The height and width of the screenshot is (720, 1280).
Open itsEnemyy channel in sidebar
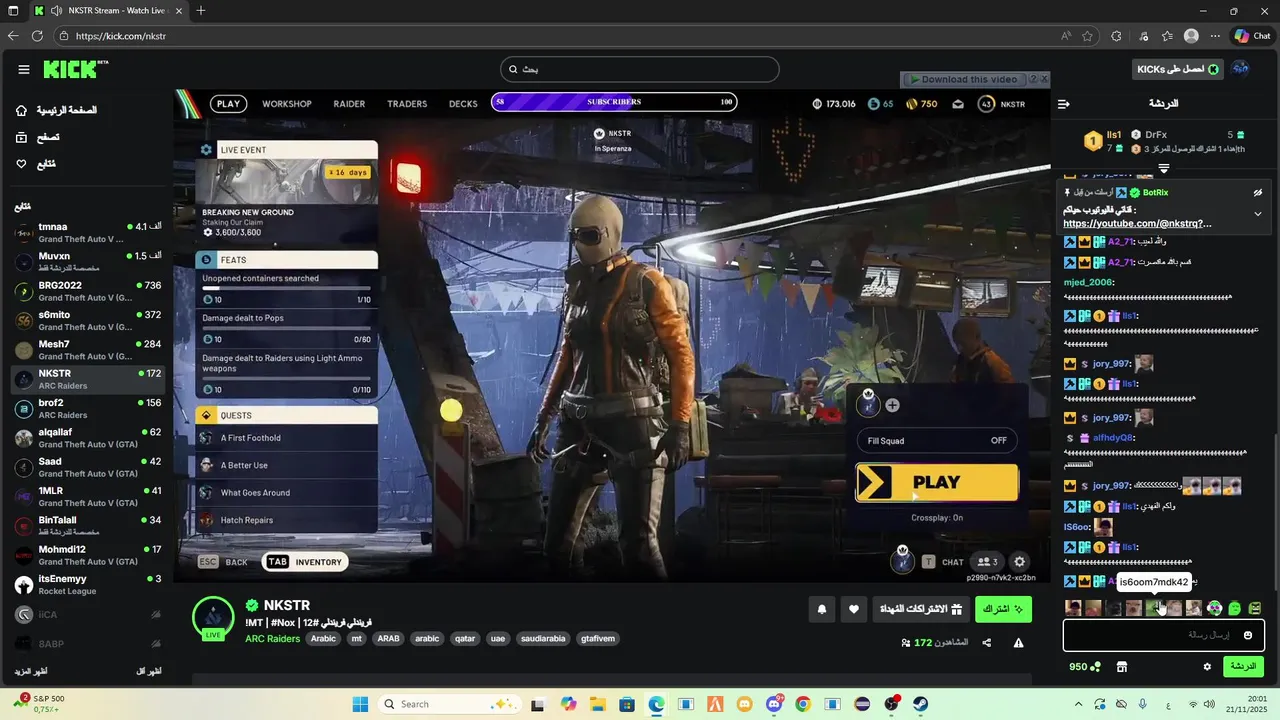point(88,584)
